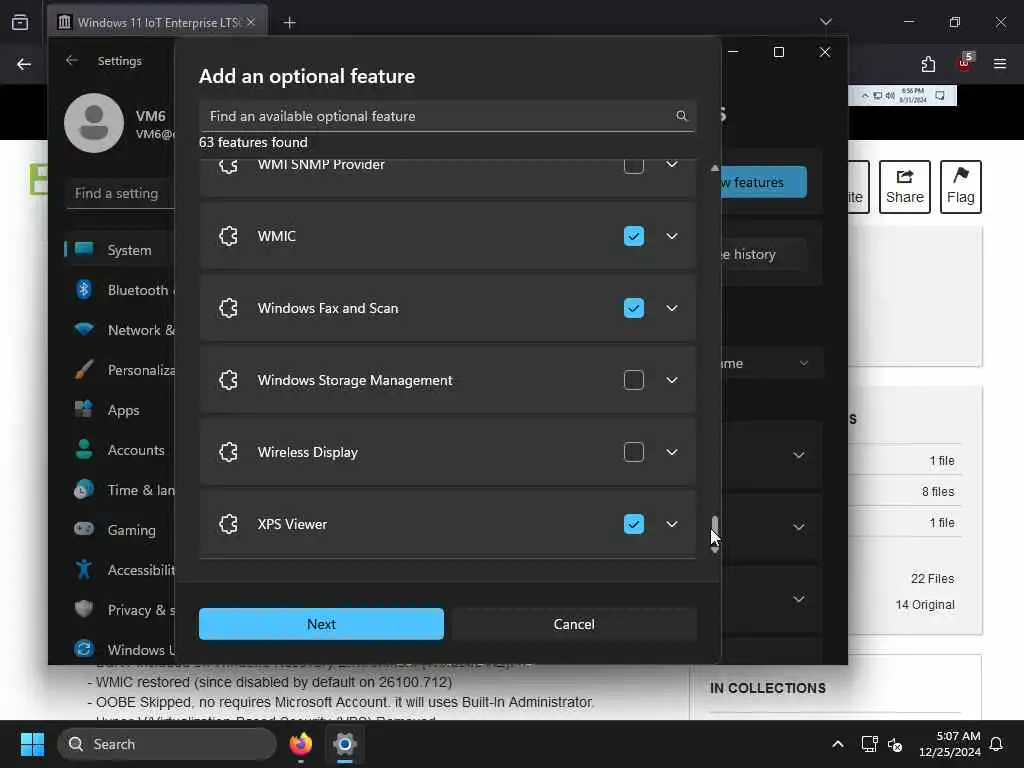
Task: Click the search magnifier in feature search box
Action: (x=681, y=116)
